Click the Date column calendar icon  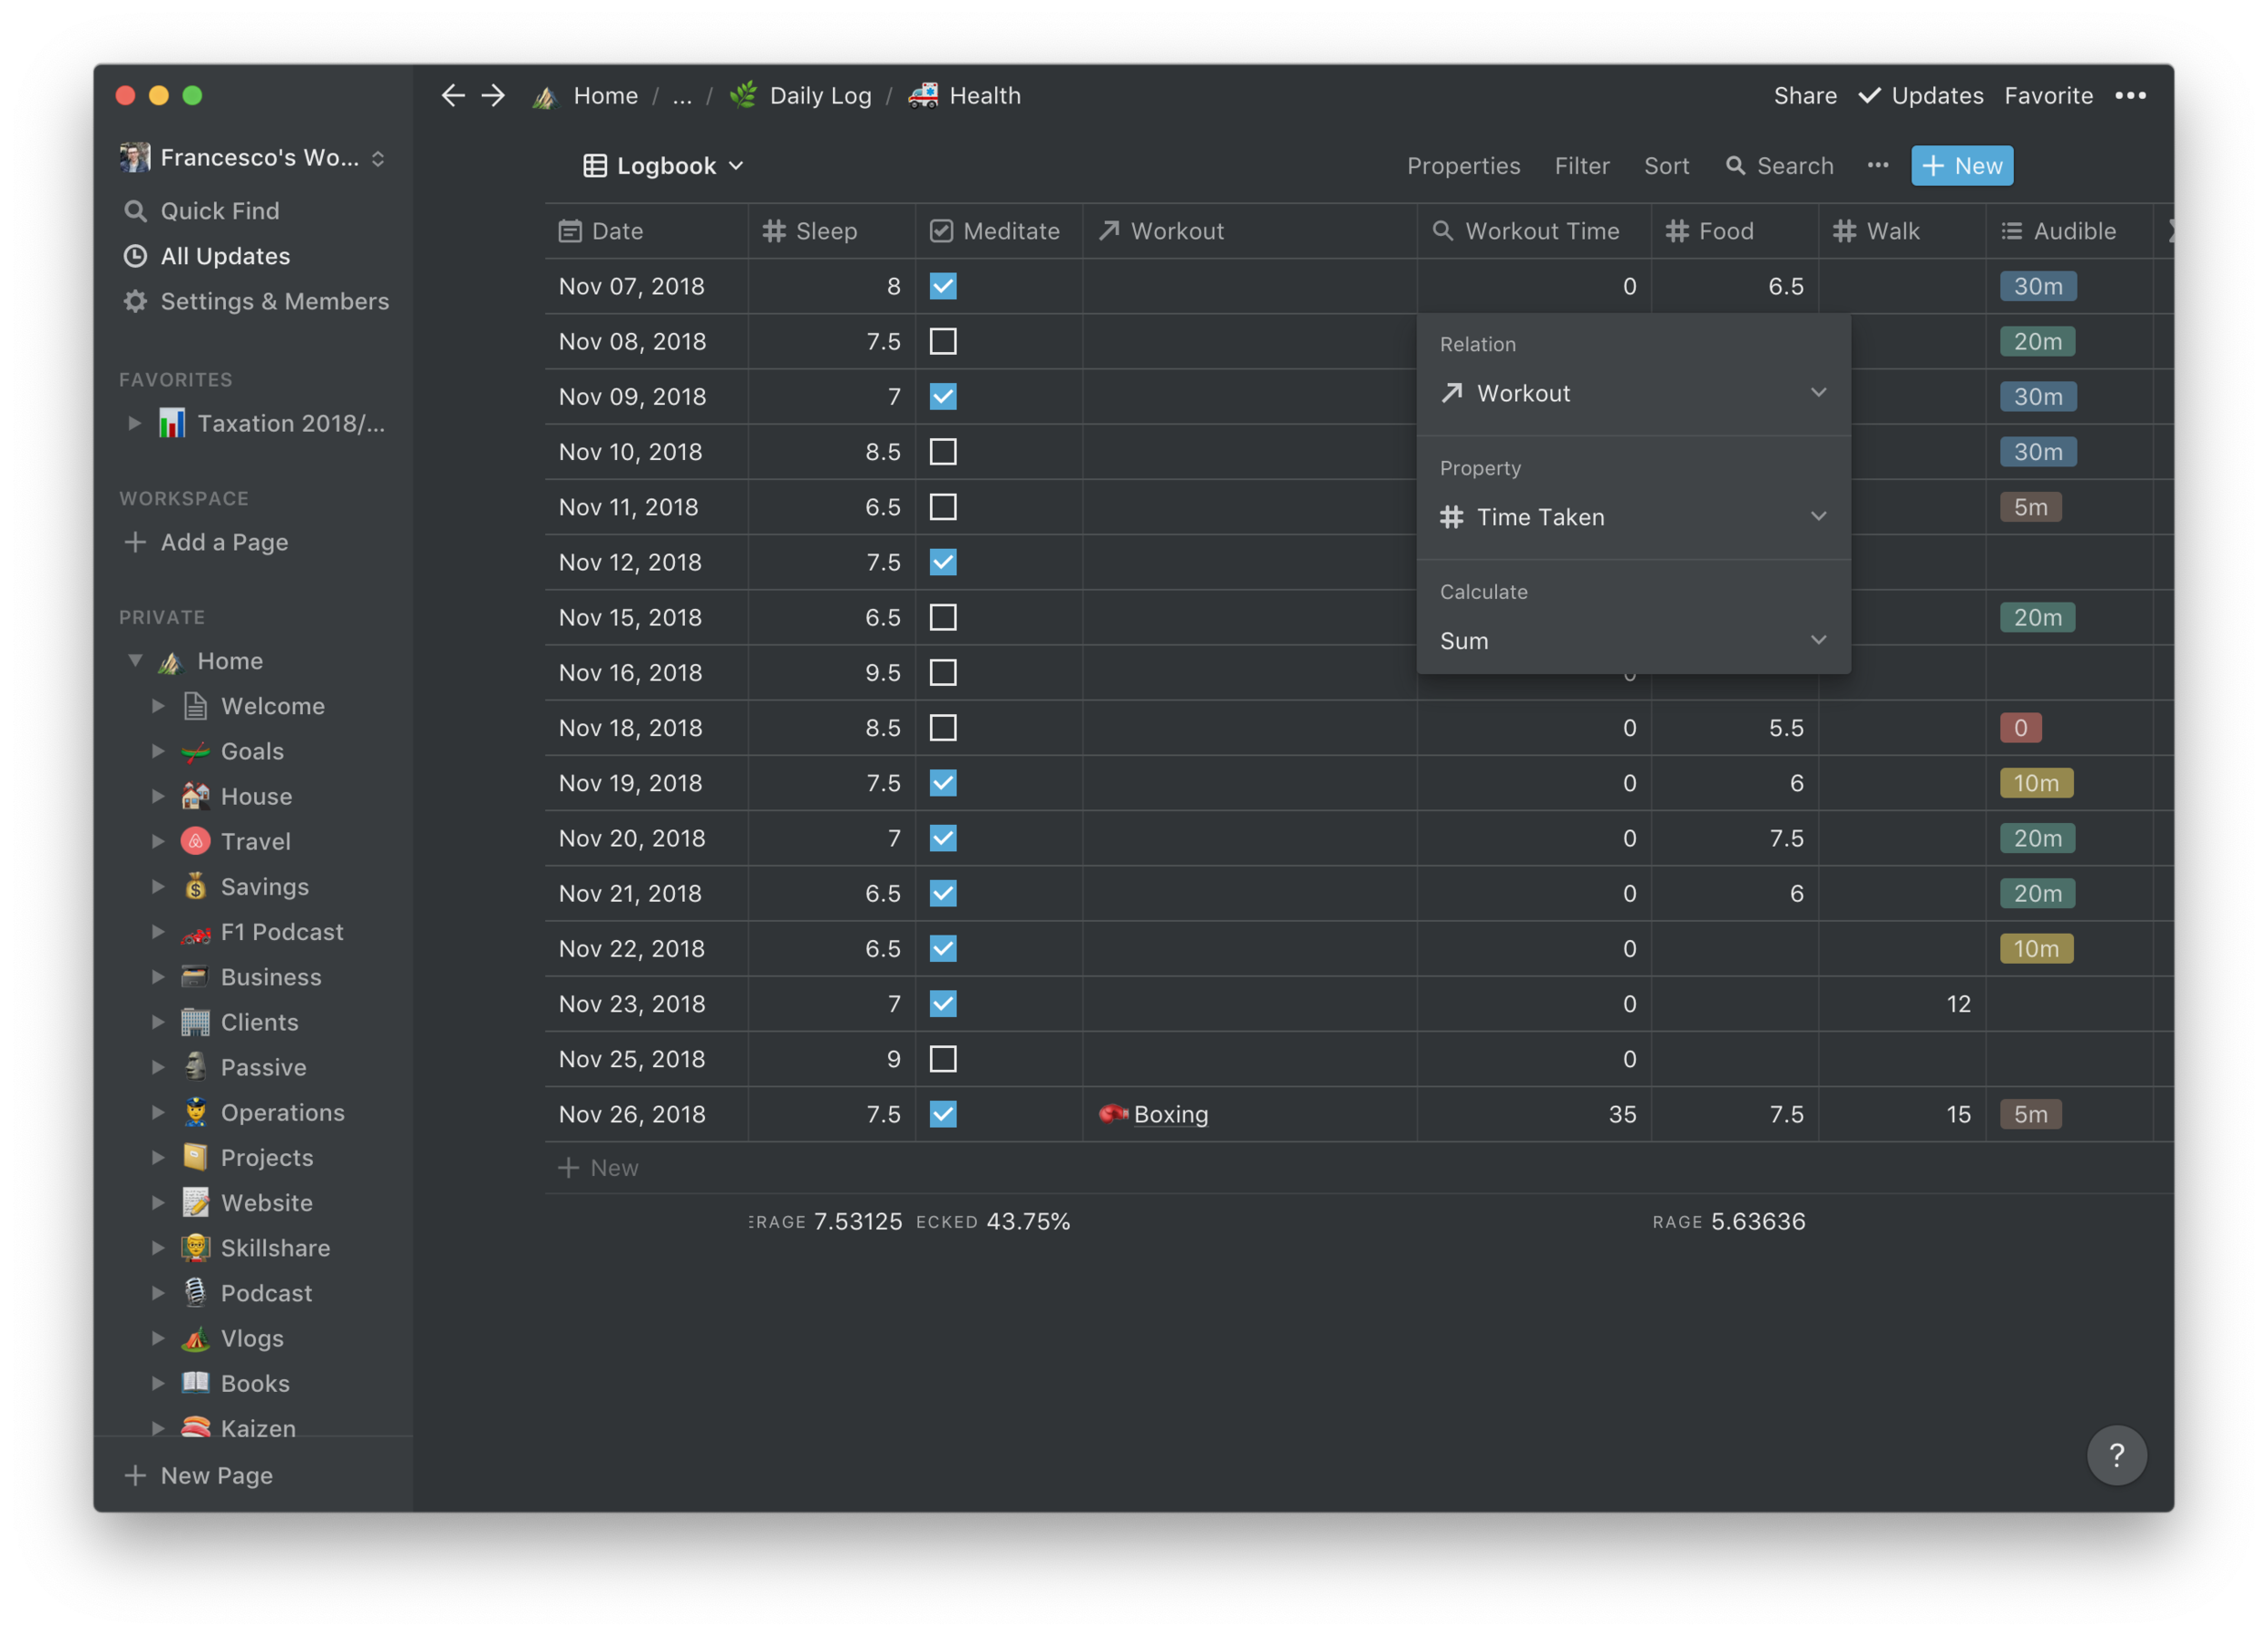[570, 231]
